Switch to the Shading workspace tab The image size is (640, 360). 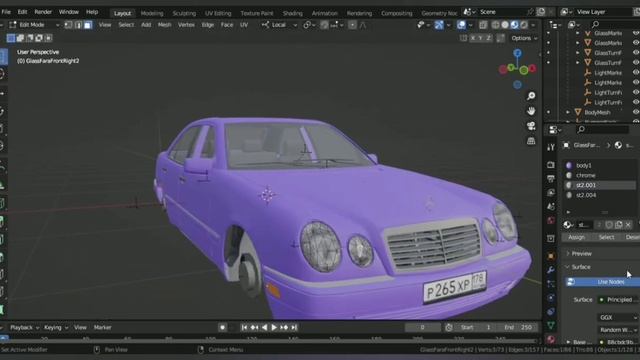point(293,13)
